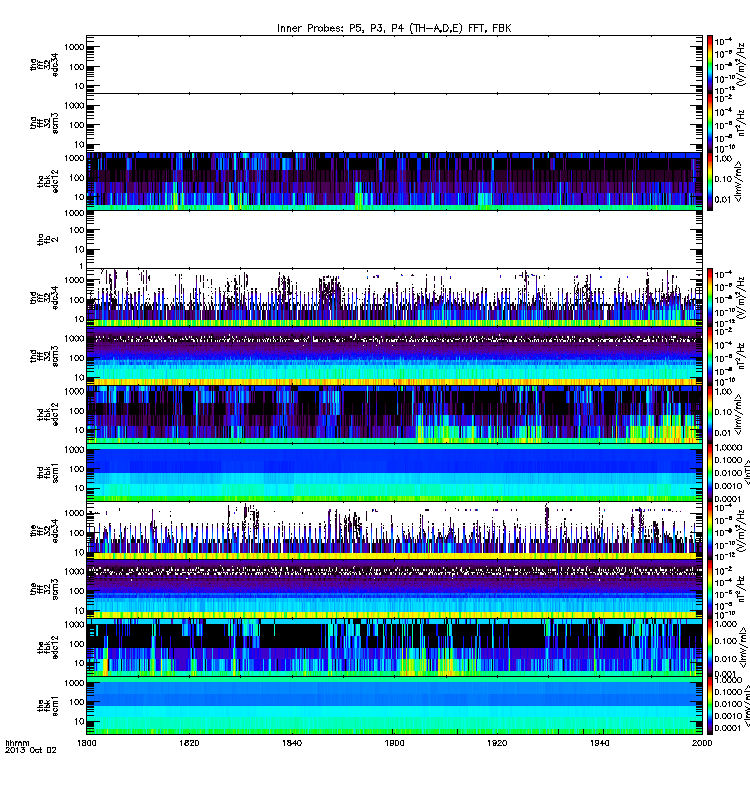Click the thd fff scm3 spectrogram plot
The image size is (750, 800).
coord(394,356)
